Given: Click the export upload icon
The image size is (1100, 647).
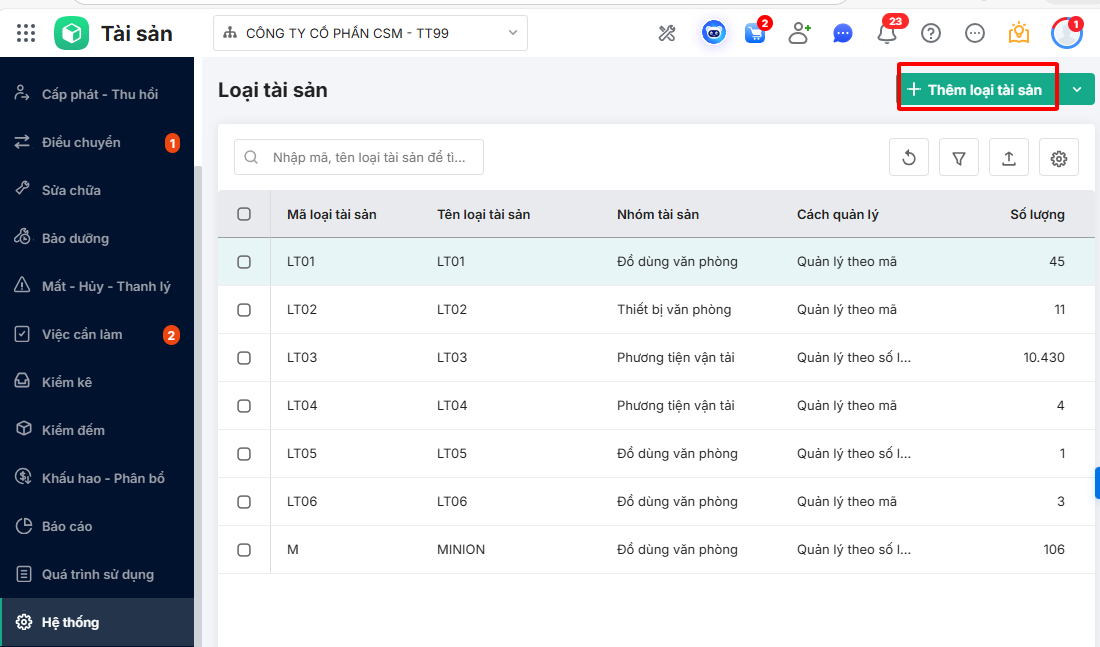Looking at the screenshot, I should [1009, 158].
